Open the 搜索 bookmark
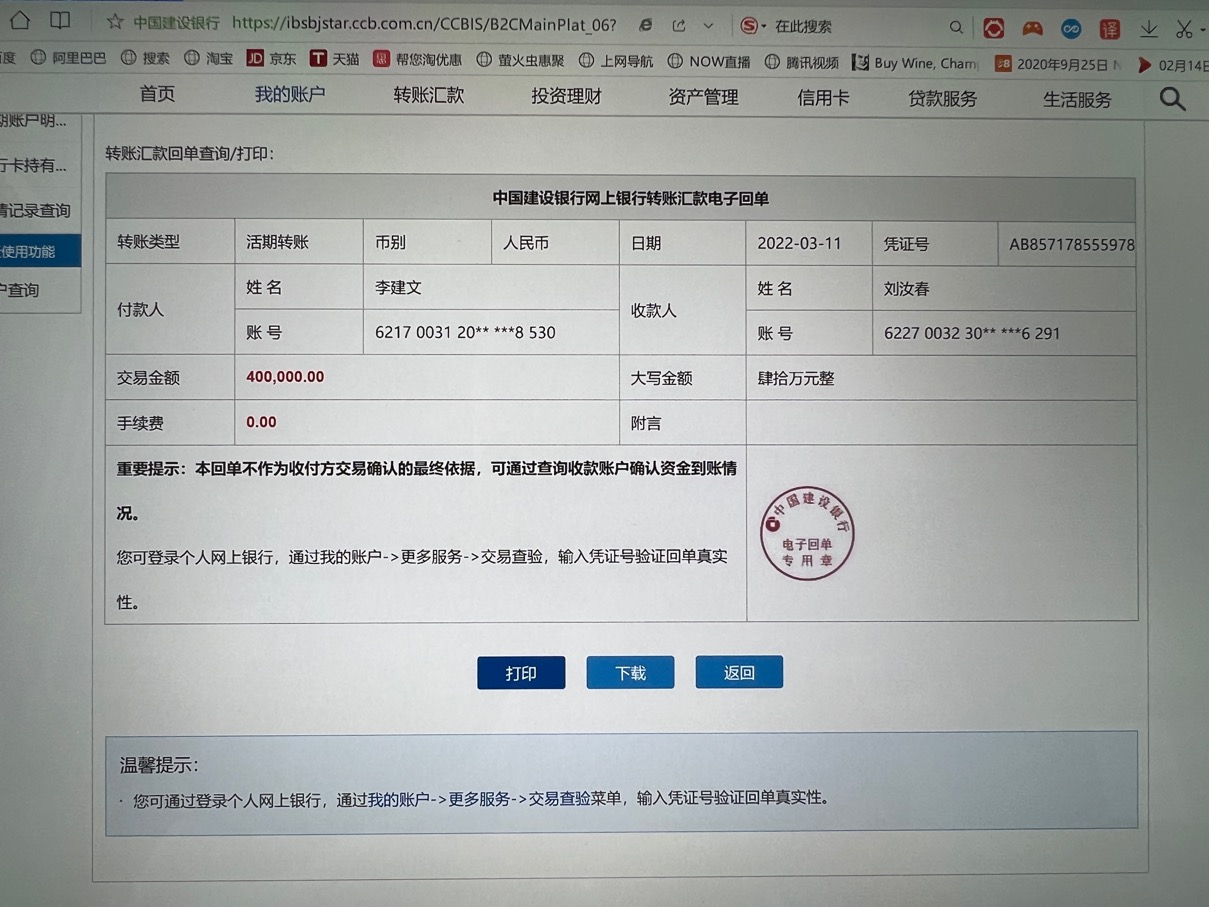 tap(145, 59)
